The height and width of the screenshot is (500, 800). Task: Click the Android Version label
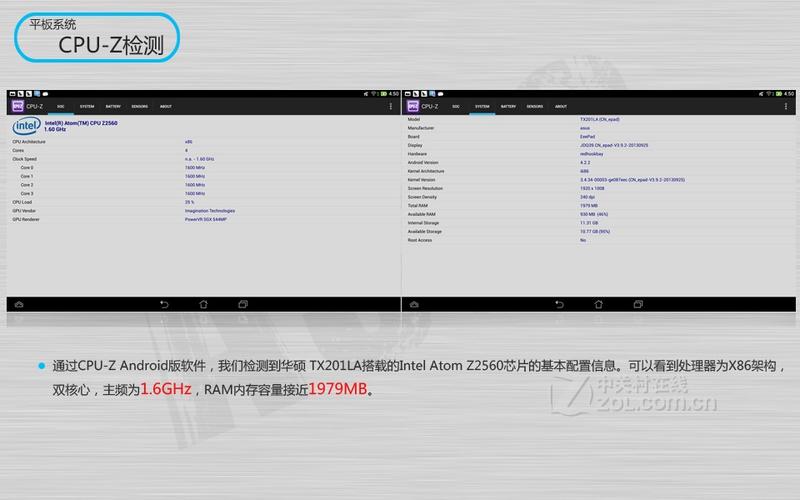[x=423, y=163]
